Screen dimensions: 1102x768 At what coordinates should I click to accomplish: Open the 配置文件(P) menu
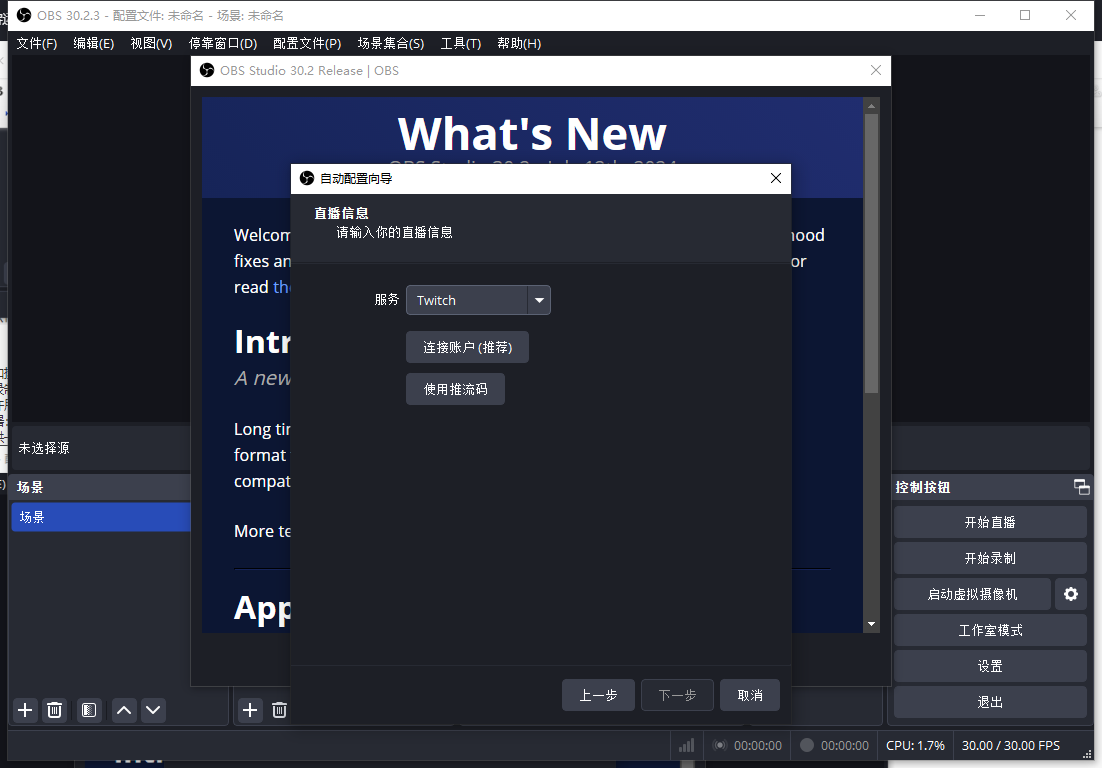click(x=307, y=44)
